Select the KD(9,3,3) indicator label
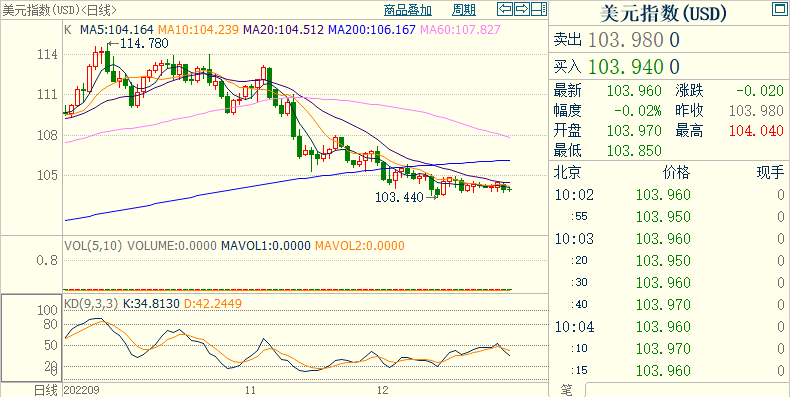This screenshot has width=790, height=397. (x=91, y=304)
